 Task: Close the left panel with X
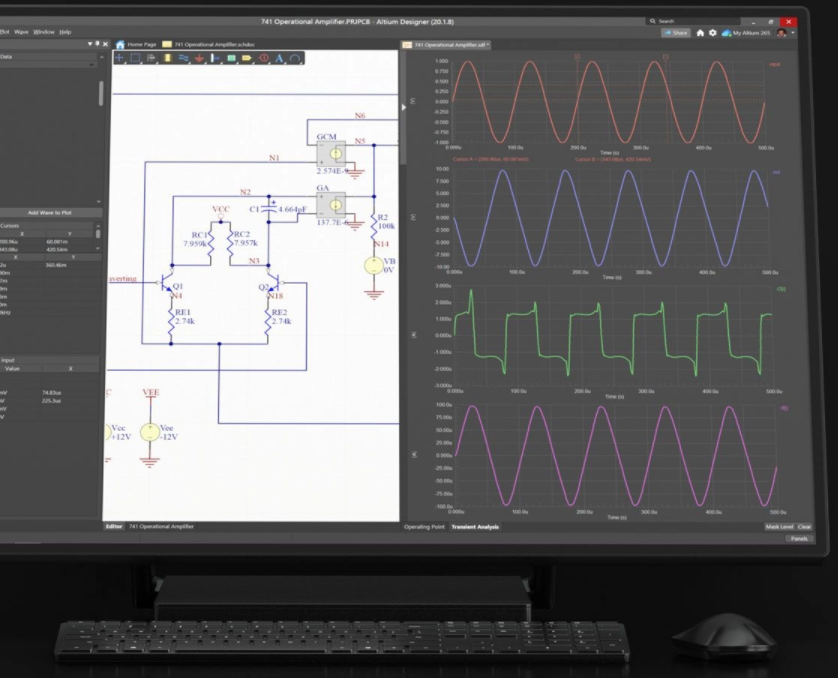point(105,44)
